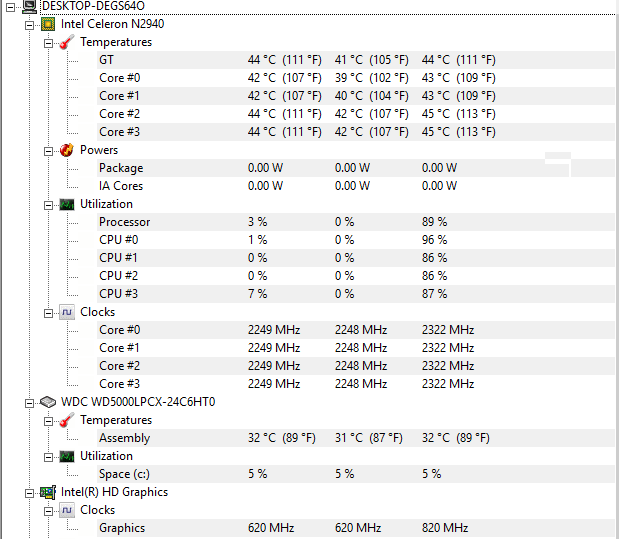Collapse the Powers section
Image resolution: width=619 pixels, height=539 pixels.
(49, 150)
